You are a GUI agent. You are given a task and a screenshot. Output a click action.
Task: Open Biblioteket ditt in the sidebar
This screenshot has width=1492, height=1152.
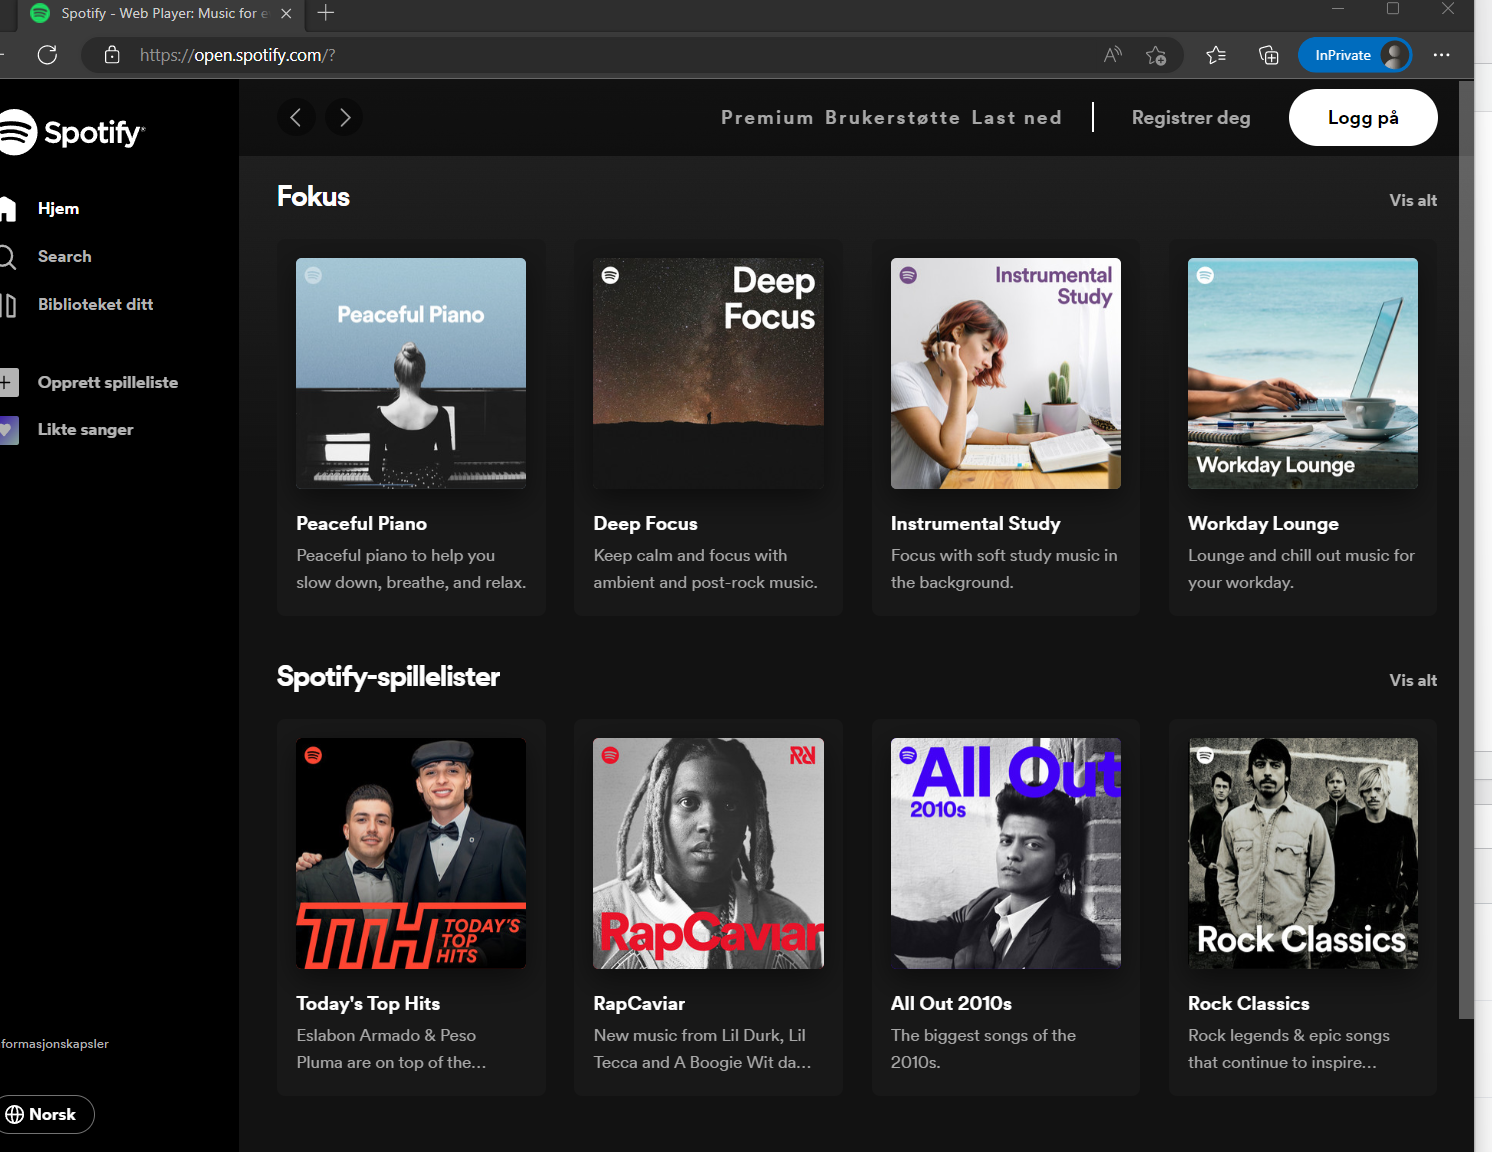95,304
